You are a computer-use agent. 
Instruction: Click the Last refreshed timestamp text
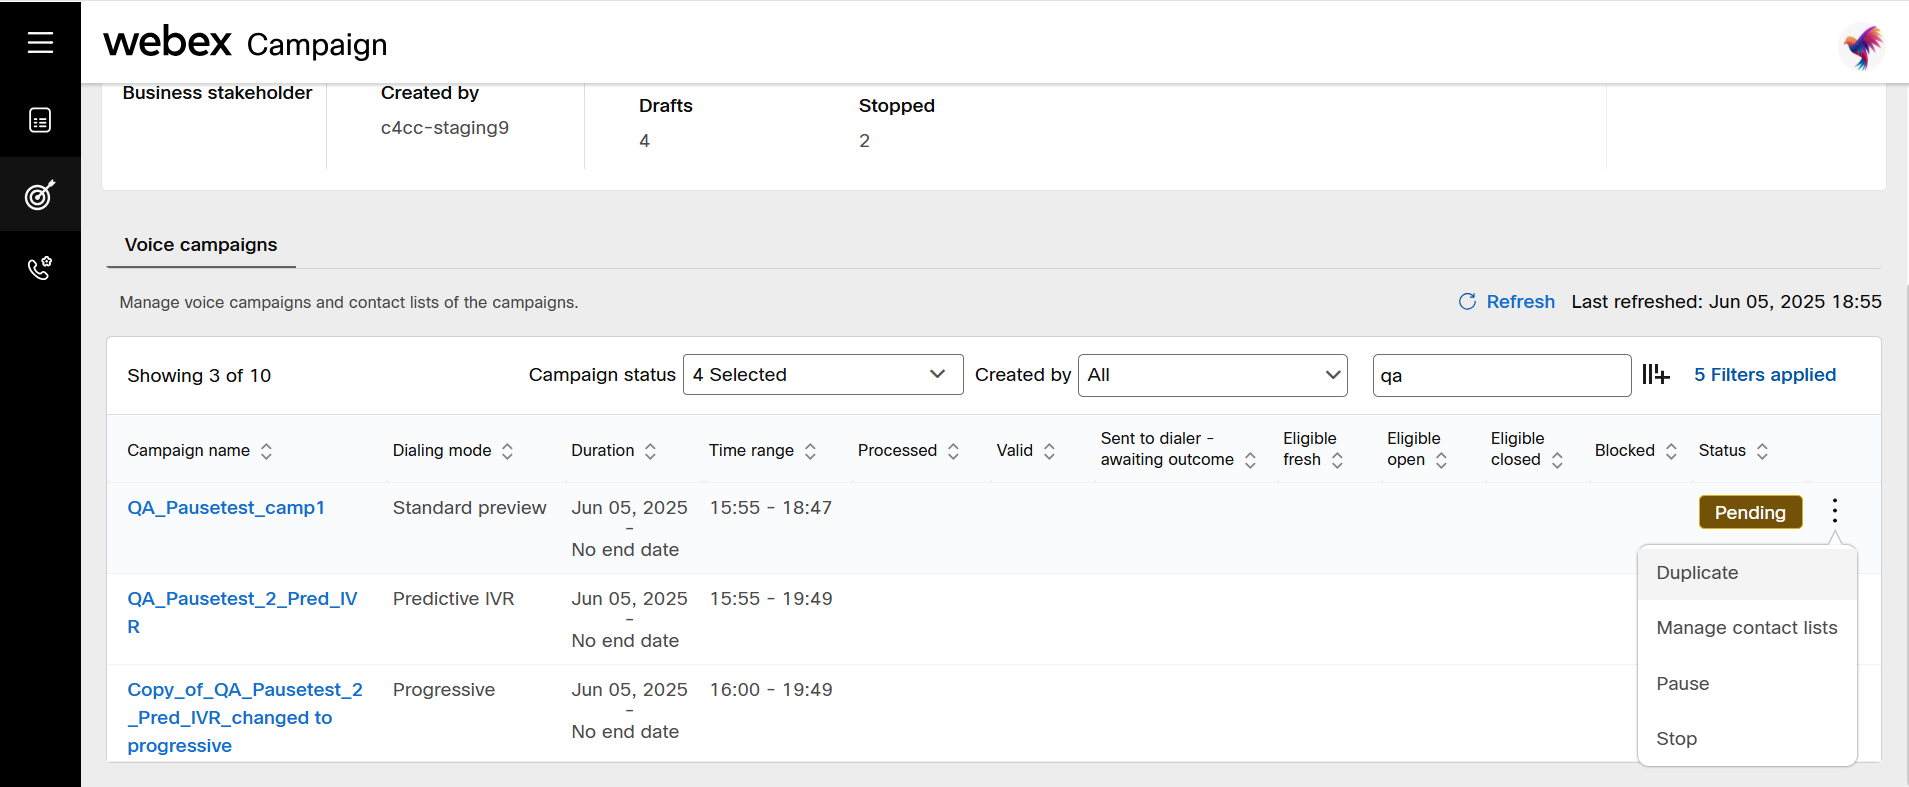[1726, 302]
